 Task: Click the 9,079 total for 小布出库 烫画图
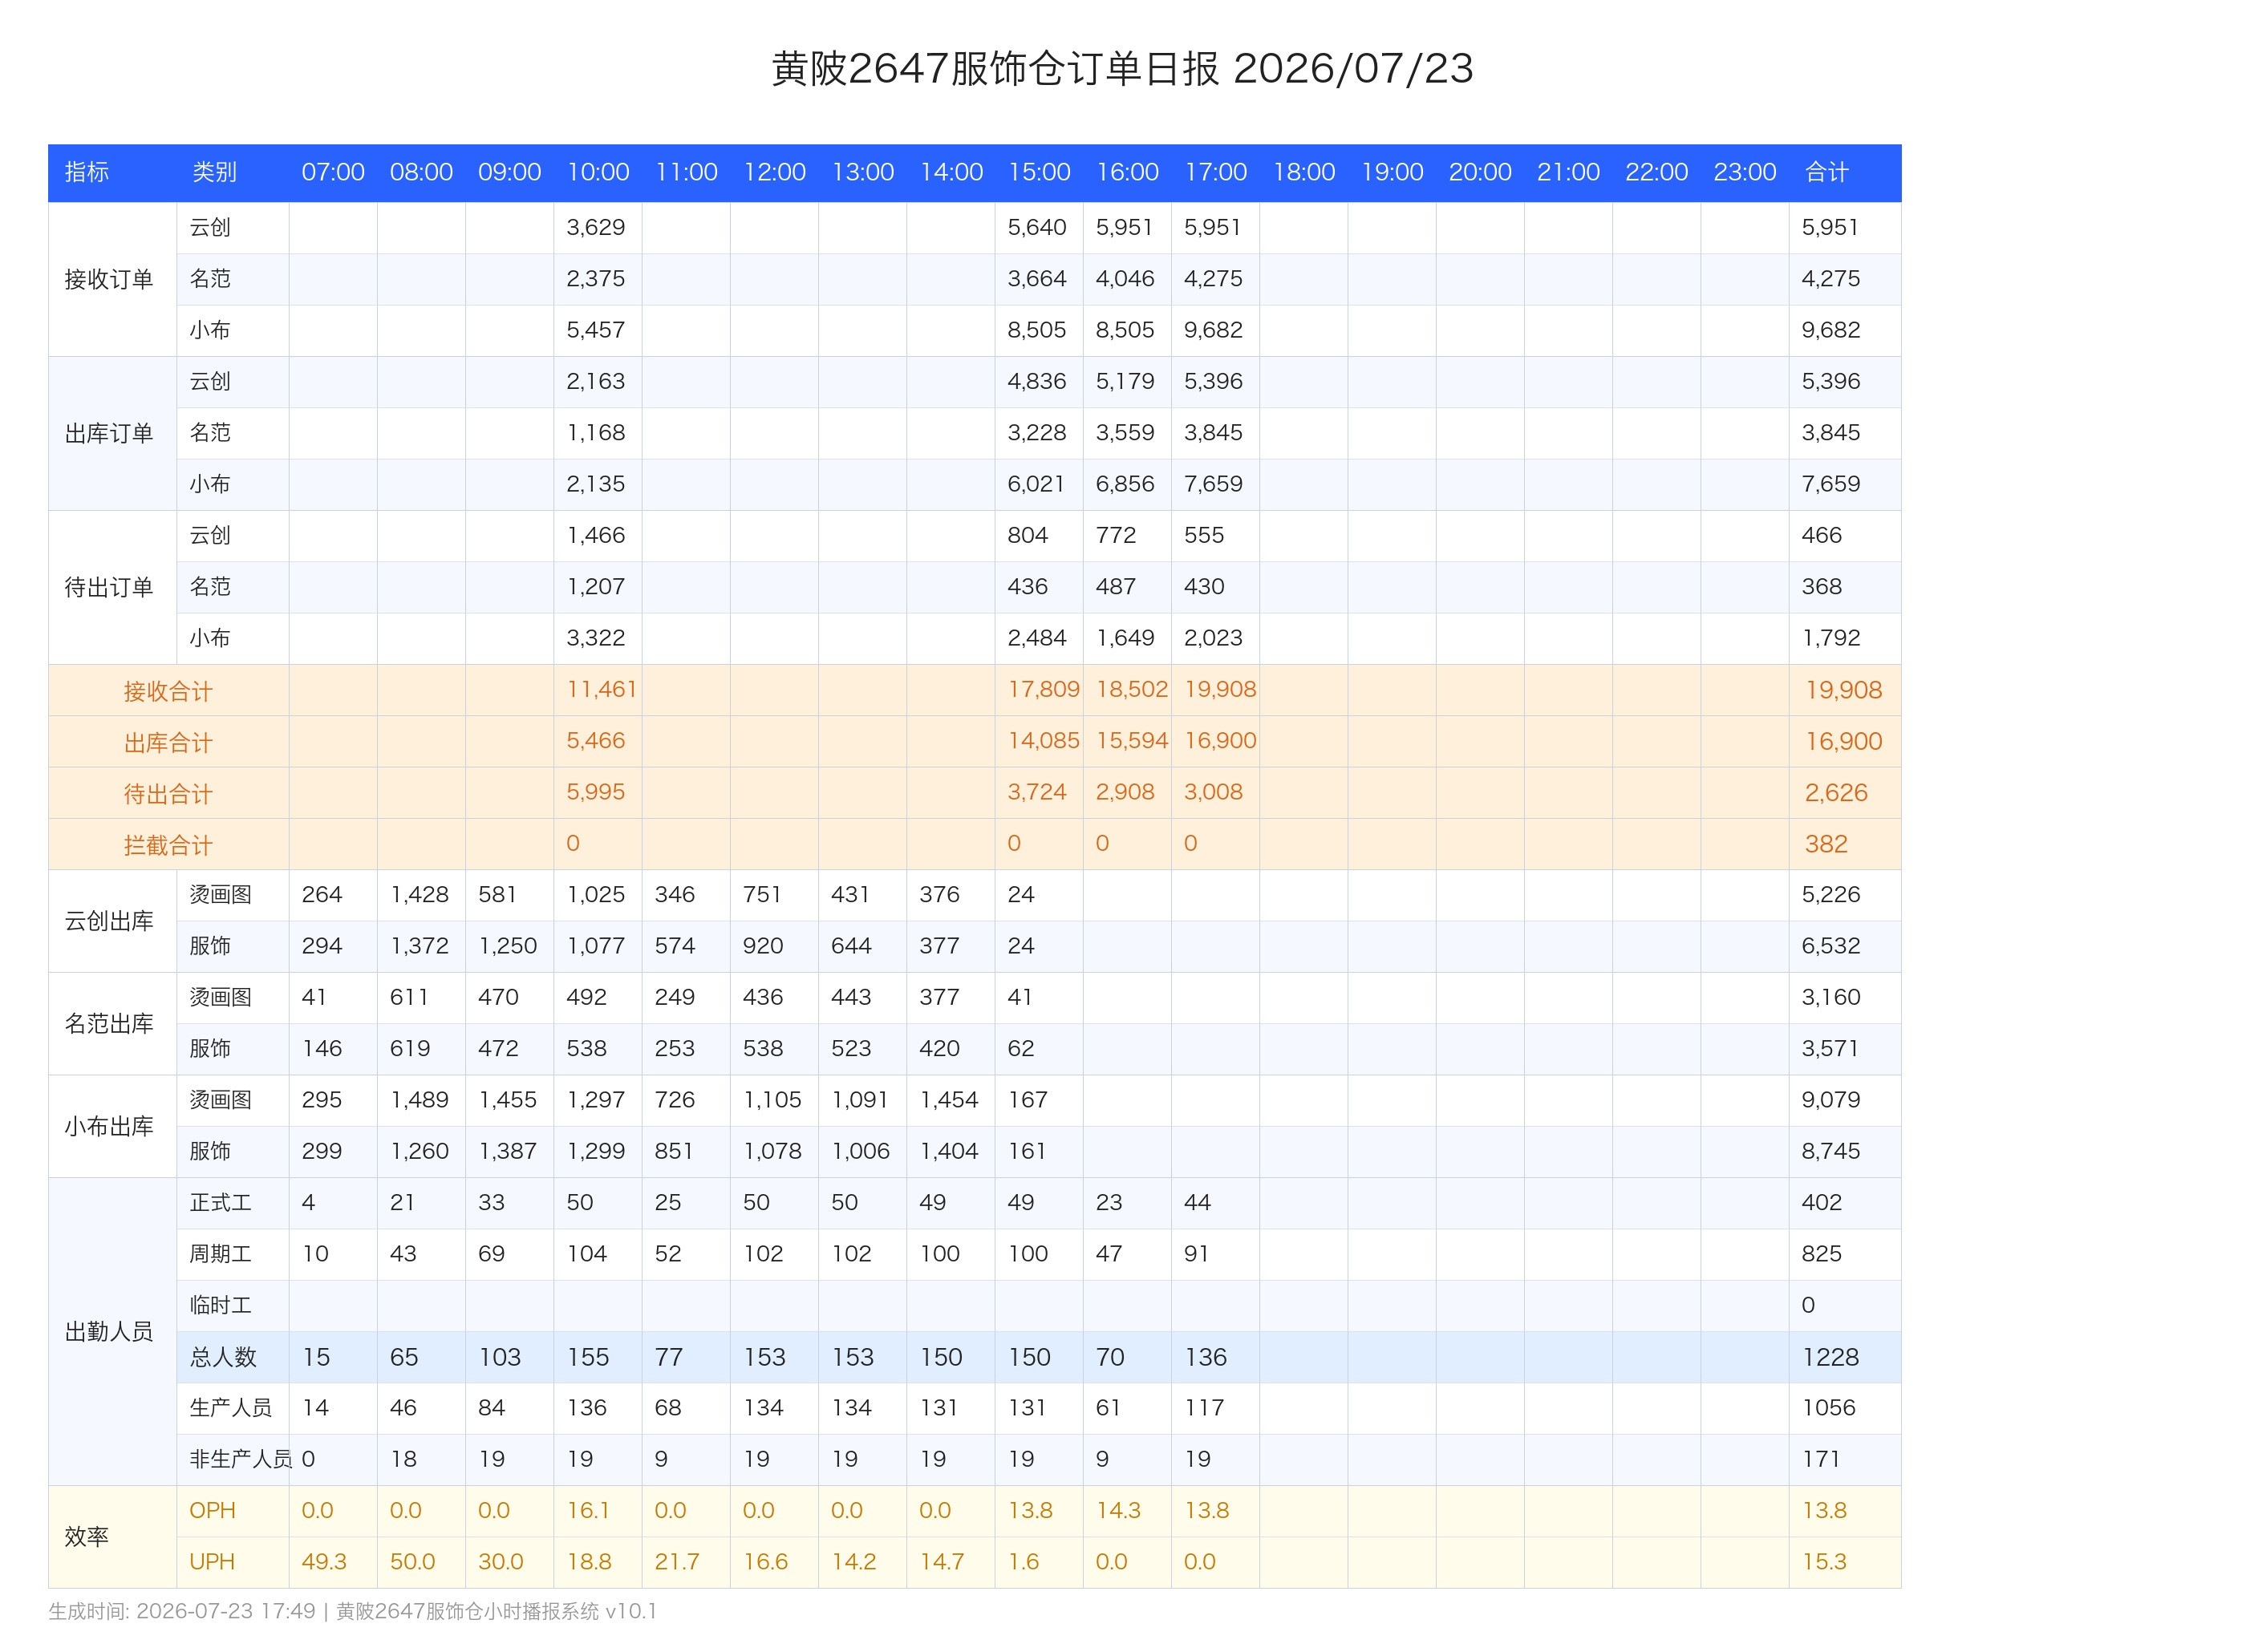click(x=1831, y=1100)
